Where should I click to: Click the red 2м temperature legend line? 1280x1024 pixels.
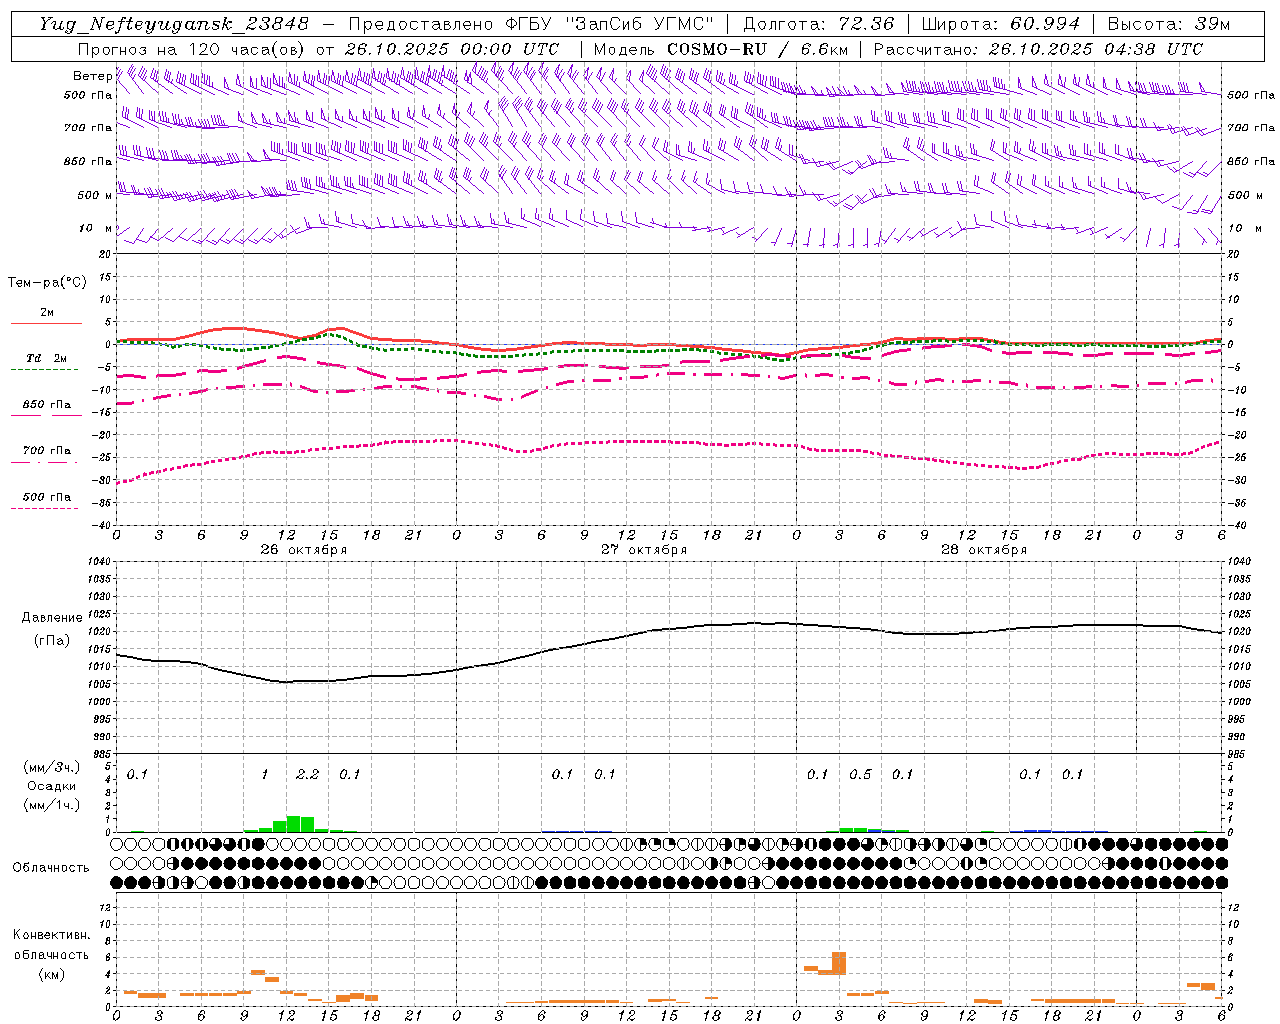pos(46,323)
